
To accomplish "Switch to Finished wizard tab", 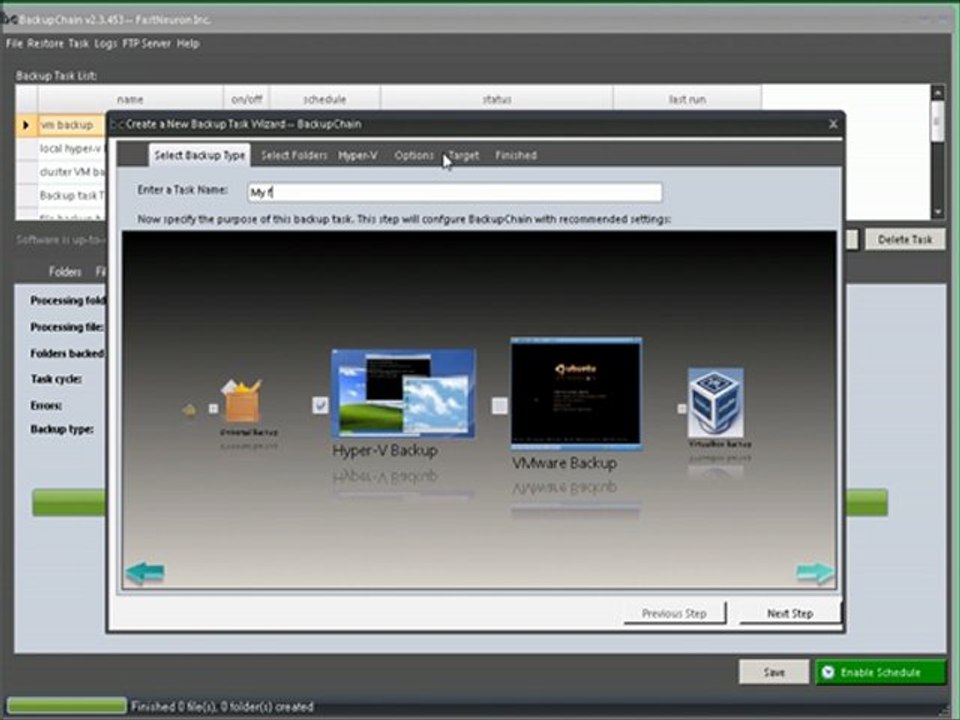I will pos(516,156).
